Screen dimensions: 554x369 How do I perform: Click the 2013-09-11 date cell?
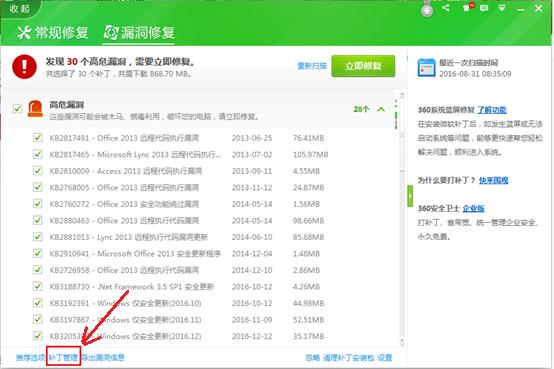click(252, 171)
